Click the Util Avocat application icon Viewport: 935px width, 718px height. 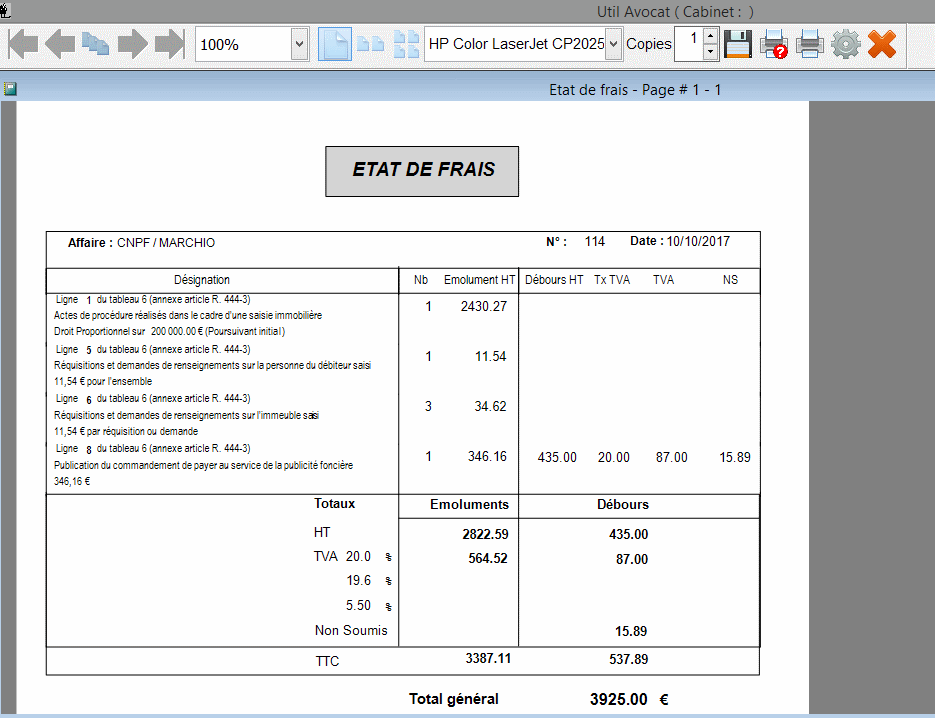click(x=5, y=10)
